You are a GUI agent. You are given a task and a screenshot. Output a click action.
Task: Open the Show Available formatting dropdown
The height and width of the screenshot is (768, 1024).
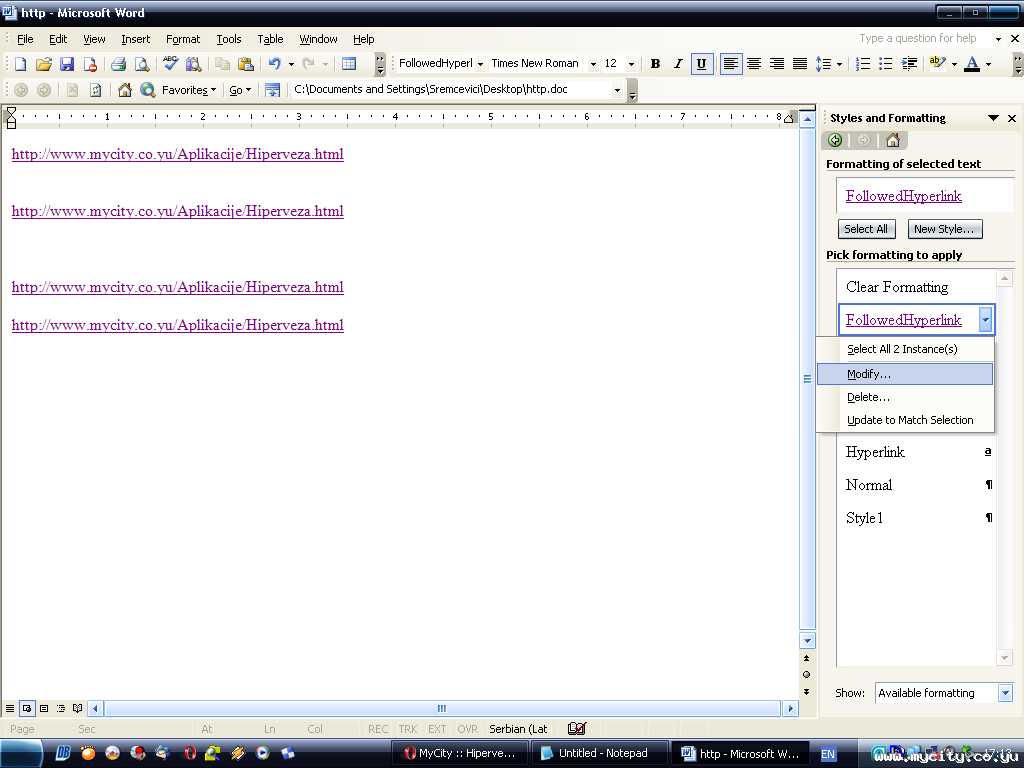(x=1005, y=693)
